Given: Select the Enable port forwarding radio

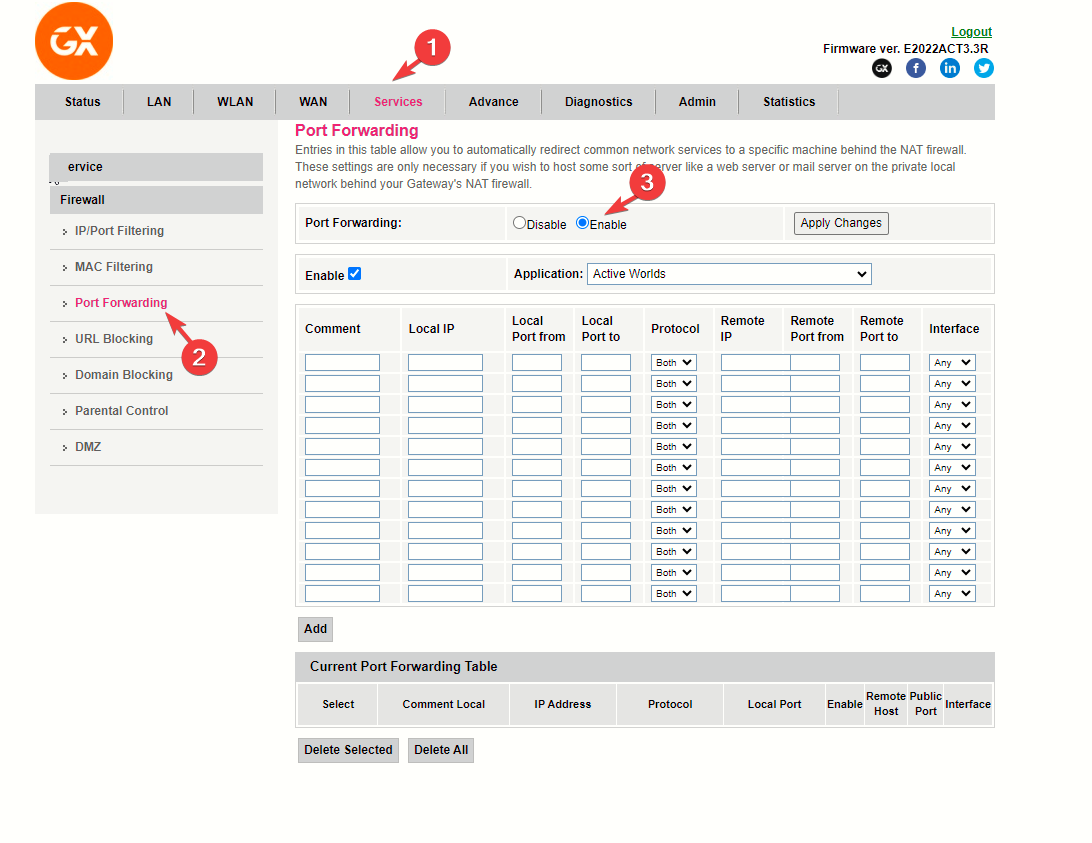Looking at the screenshot, I should 582,223.
